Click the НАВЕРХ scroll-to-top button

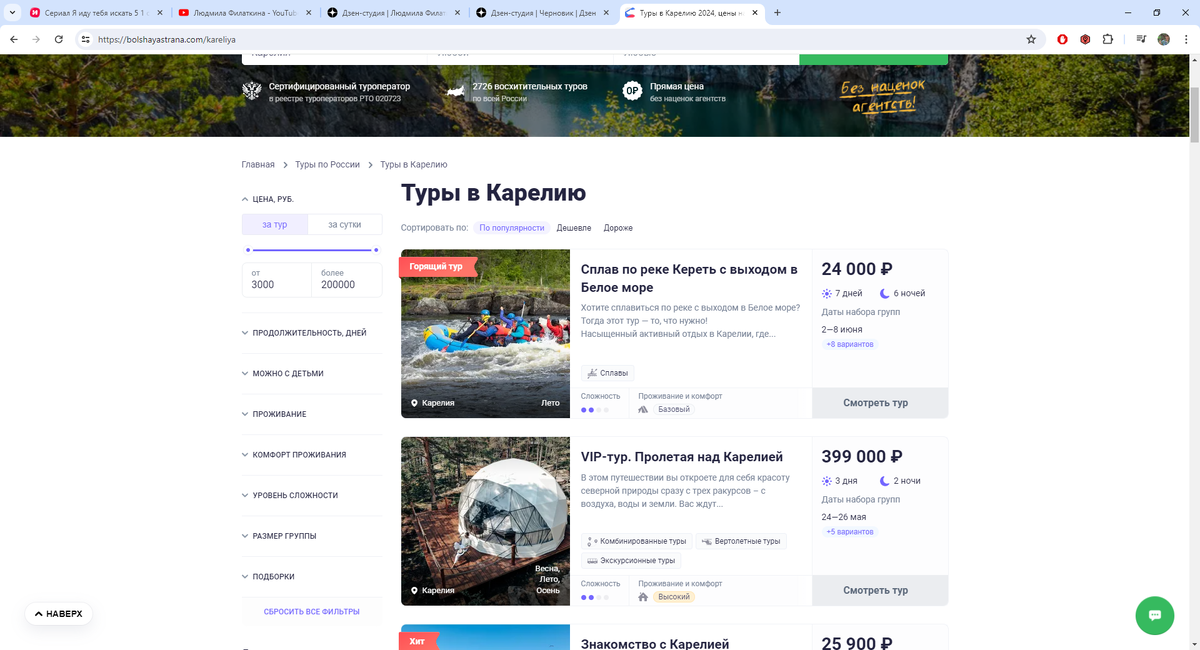[x=59, y=613]
